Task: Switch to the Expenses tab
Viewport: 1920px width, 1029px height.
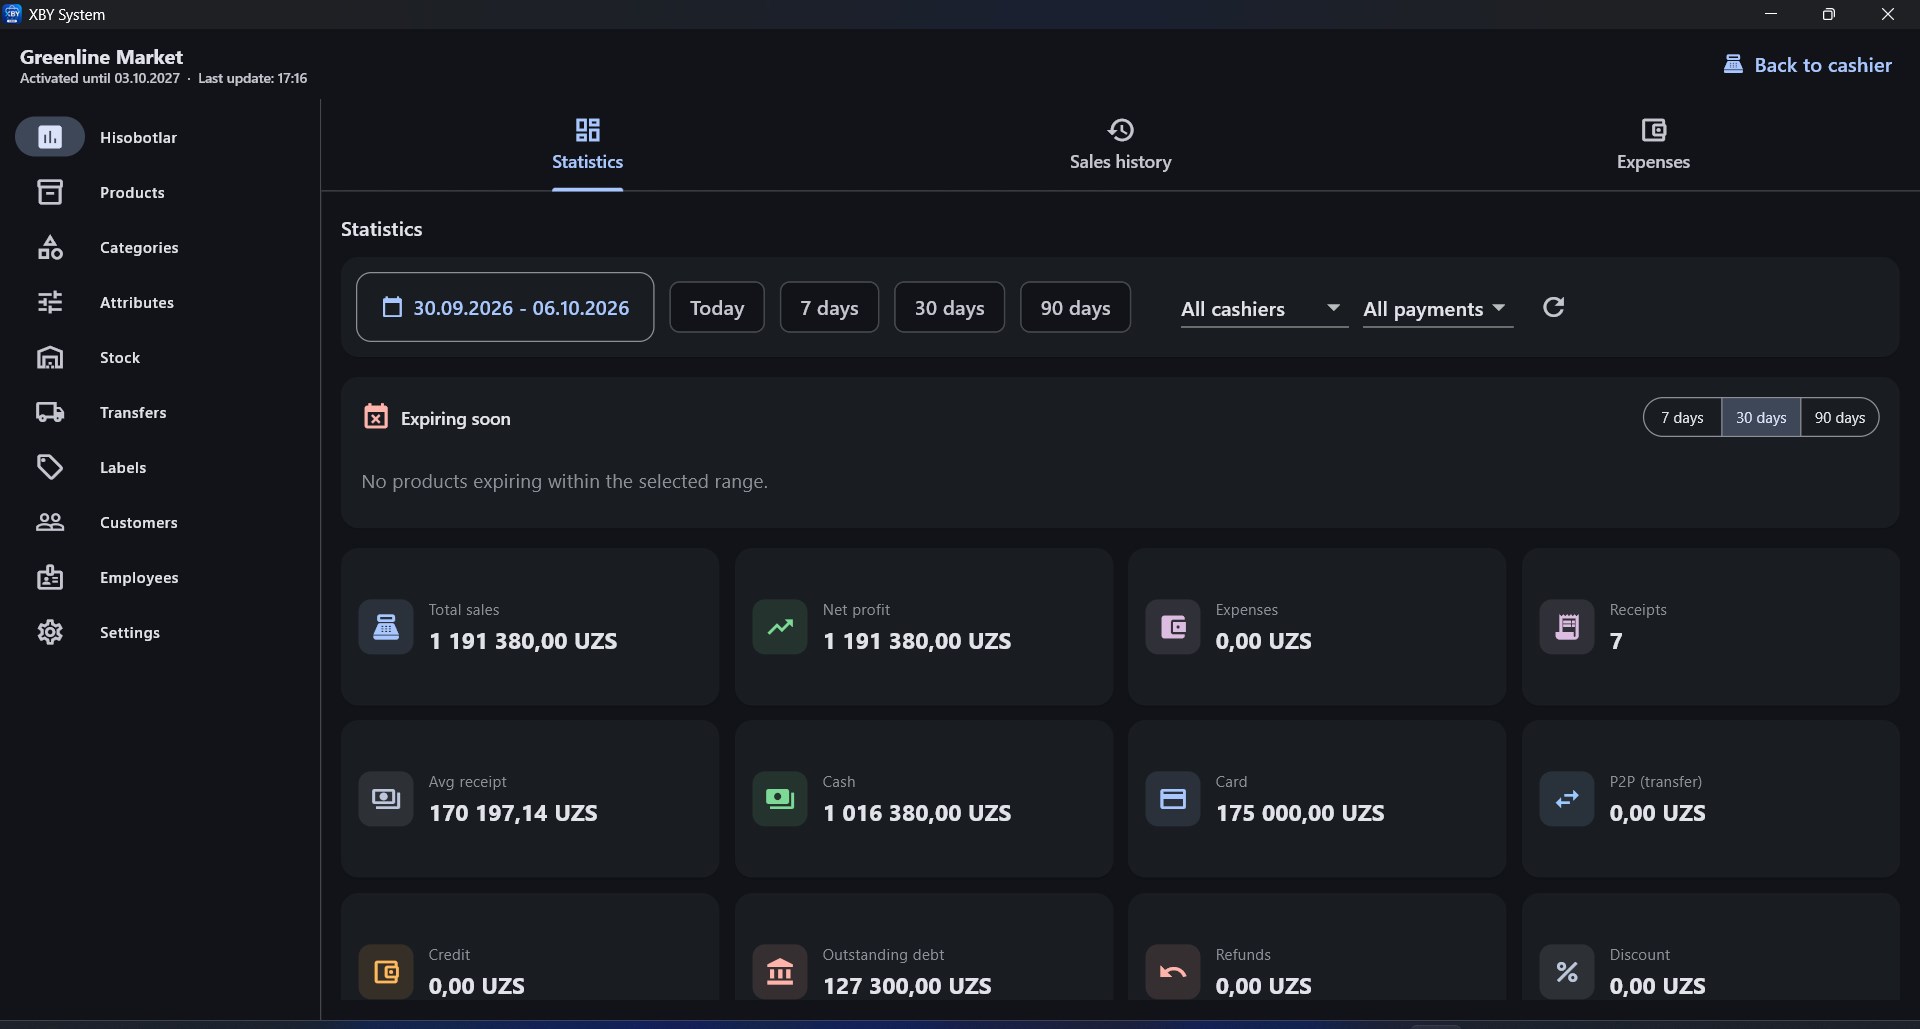Action: 1653,145
